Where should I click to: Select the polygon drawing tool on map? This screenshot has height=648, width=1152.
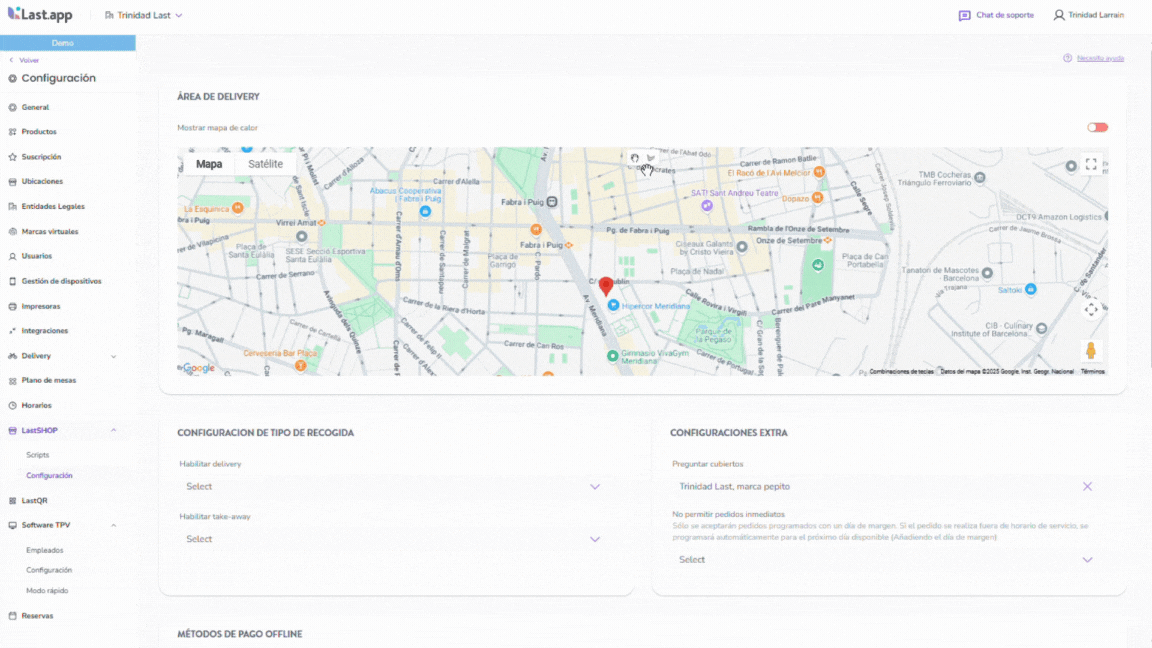tap(651, 158)
